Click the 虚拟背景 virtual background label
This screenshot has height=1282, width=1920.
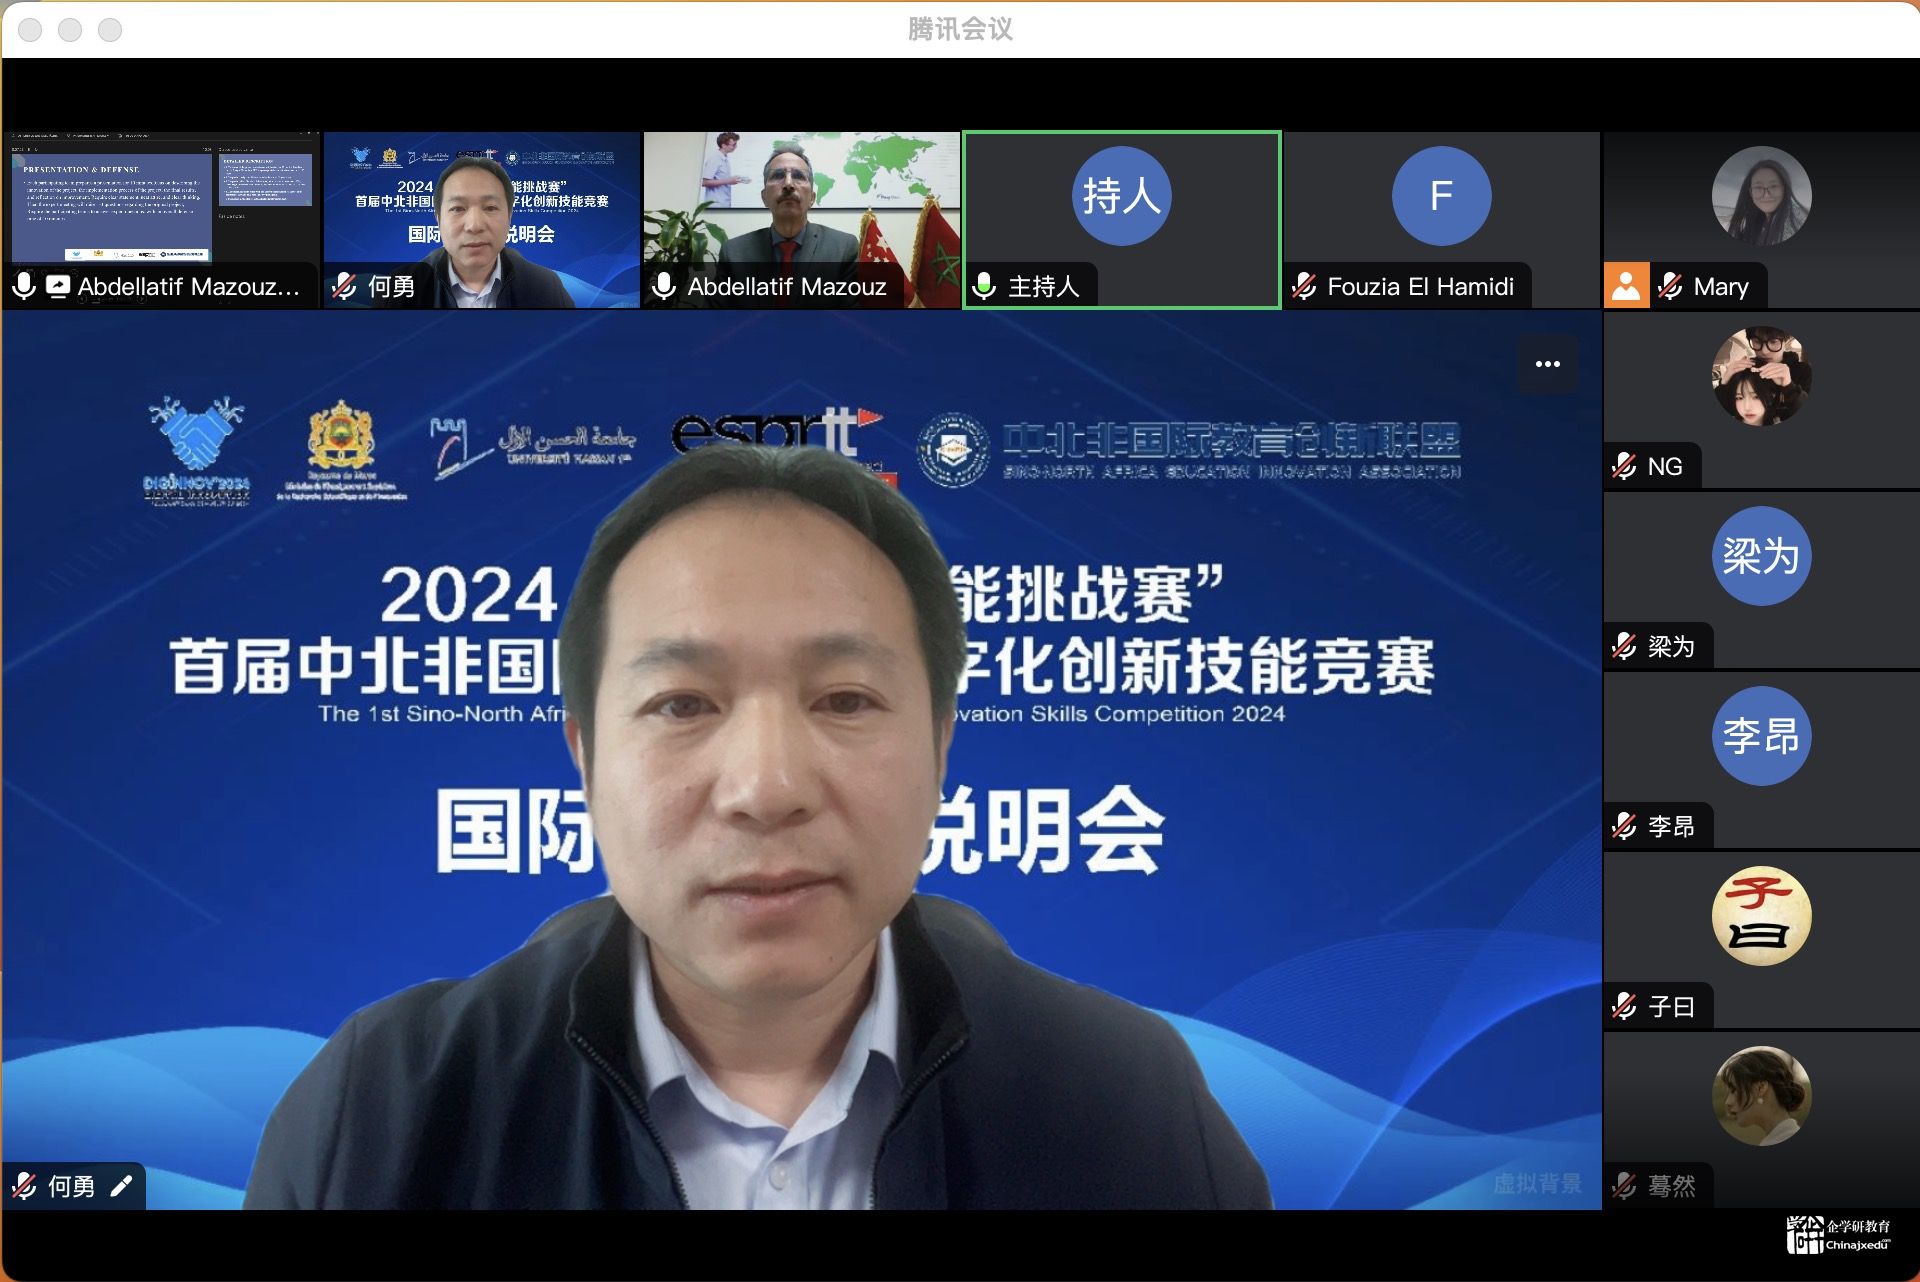point(1537,1184)
